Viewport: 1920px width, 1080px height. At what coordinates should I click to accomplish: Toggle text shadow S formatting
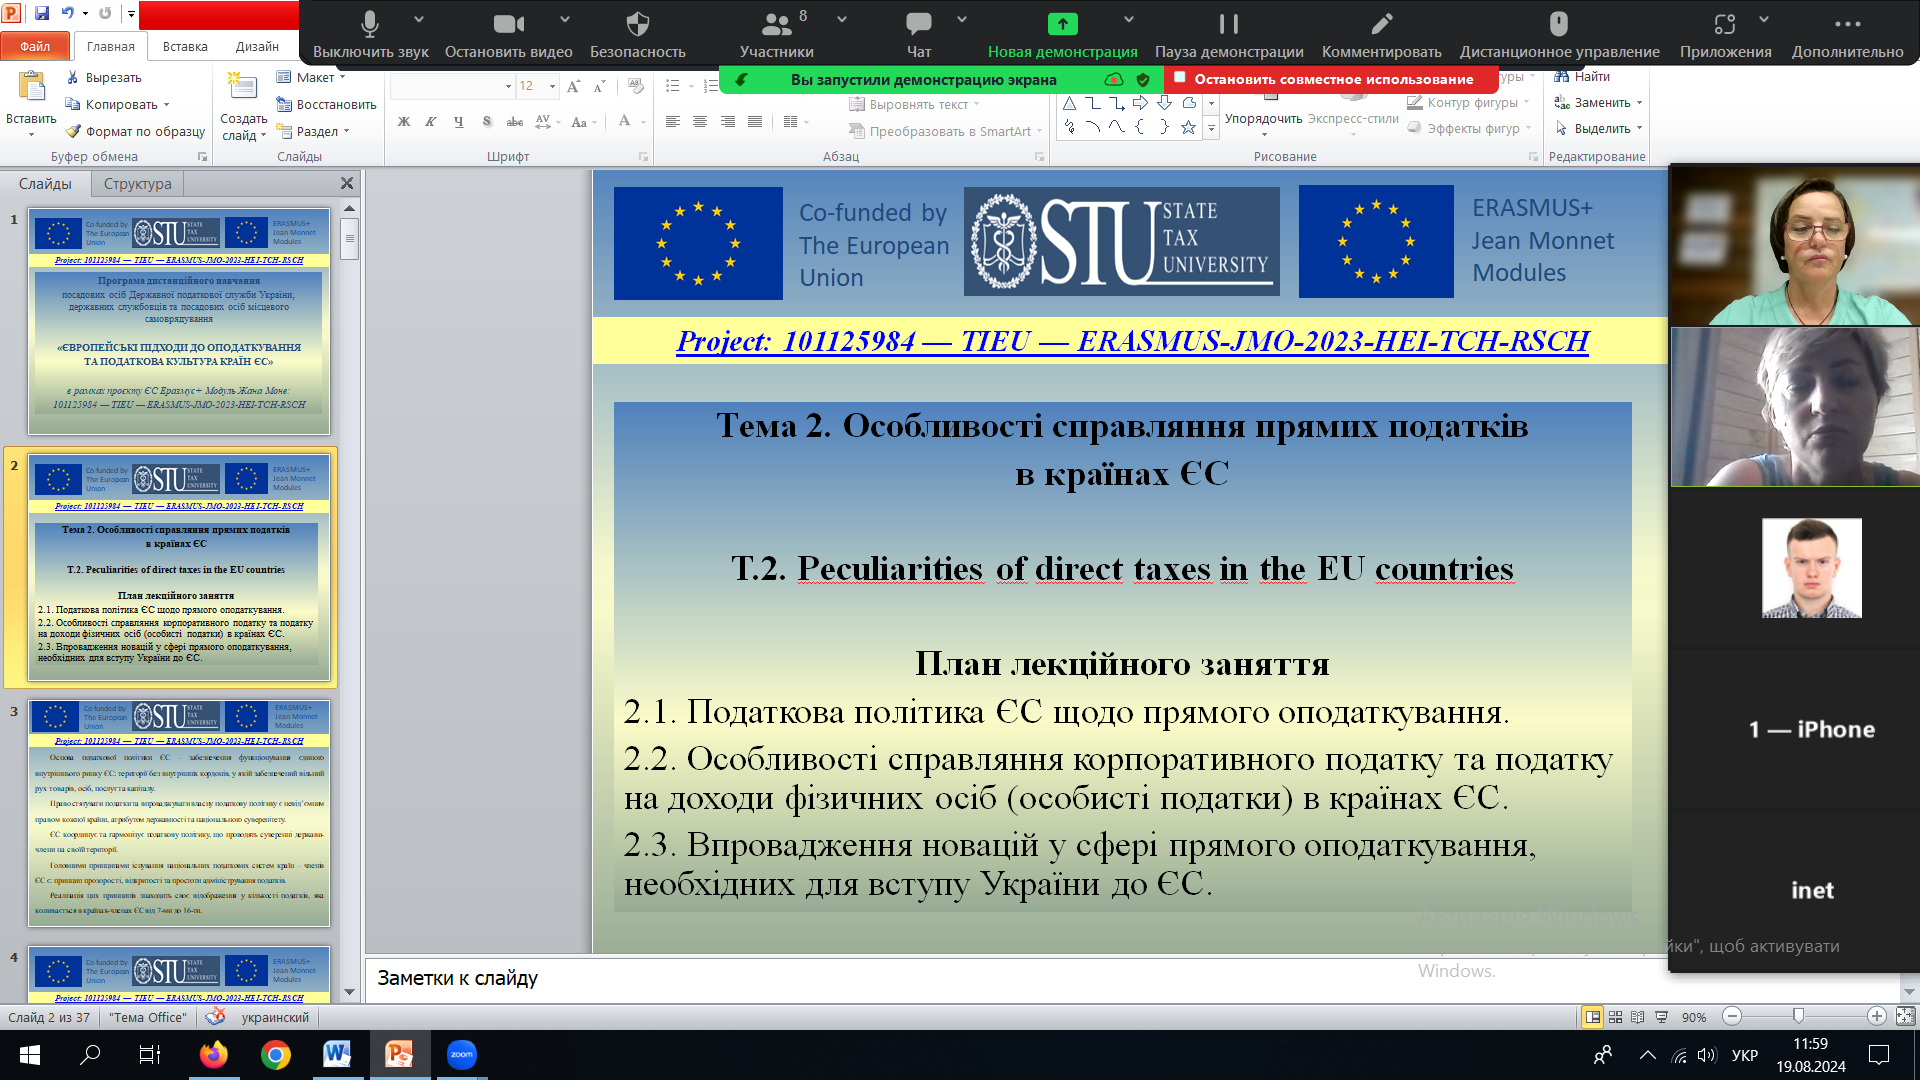(487, 122)
